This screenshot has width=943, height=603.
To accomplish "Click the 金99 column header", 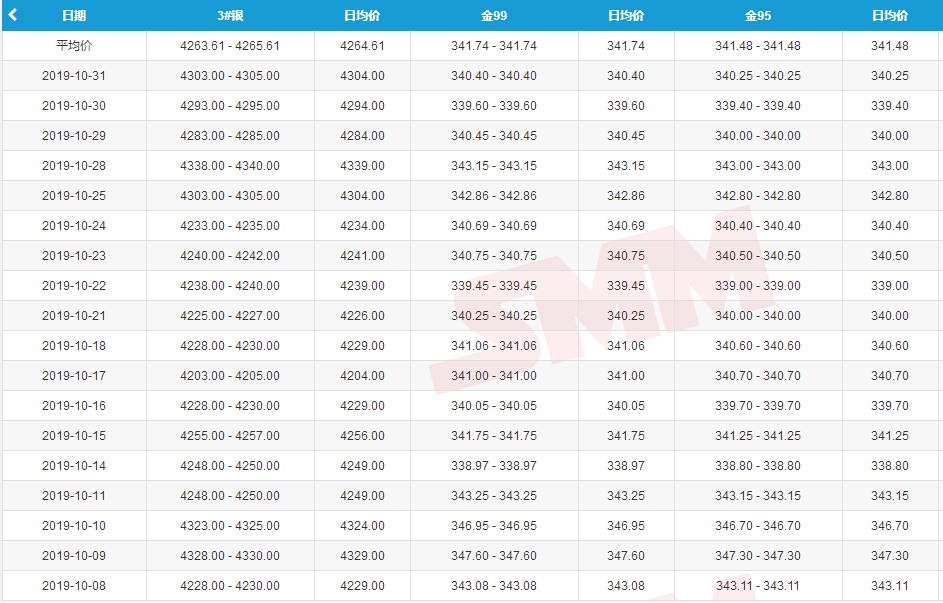I will coord(493,16).
